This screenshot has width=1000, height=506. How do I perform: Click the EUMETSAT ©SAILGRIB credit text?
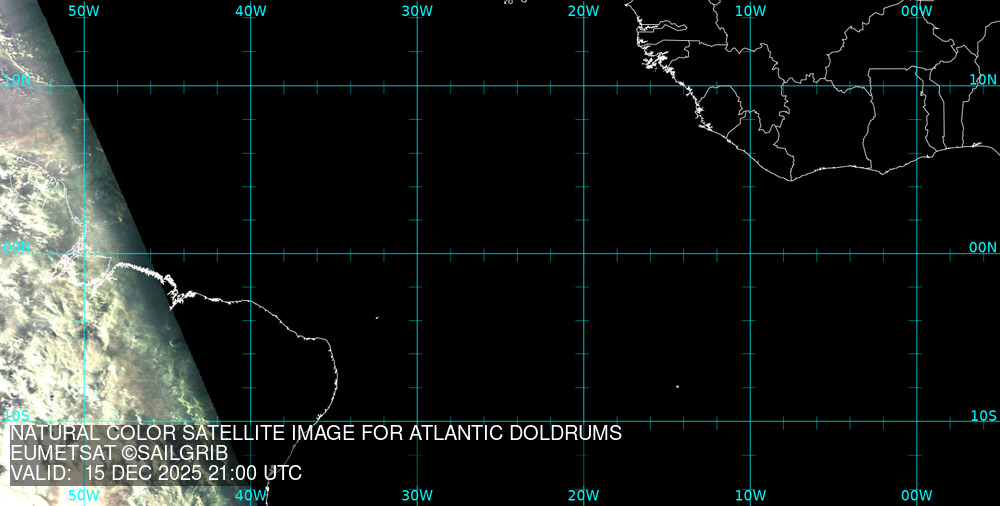120,454
